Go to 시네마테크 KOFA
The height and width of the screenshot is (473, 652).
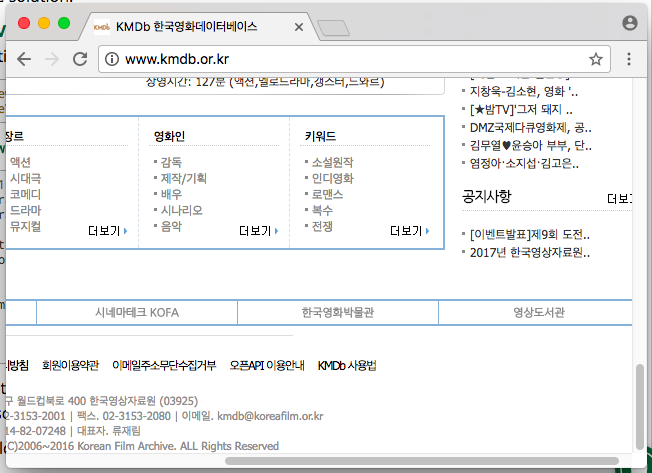point(137,313)
